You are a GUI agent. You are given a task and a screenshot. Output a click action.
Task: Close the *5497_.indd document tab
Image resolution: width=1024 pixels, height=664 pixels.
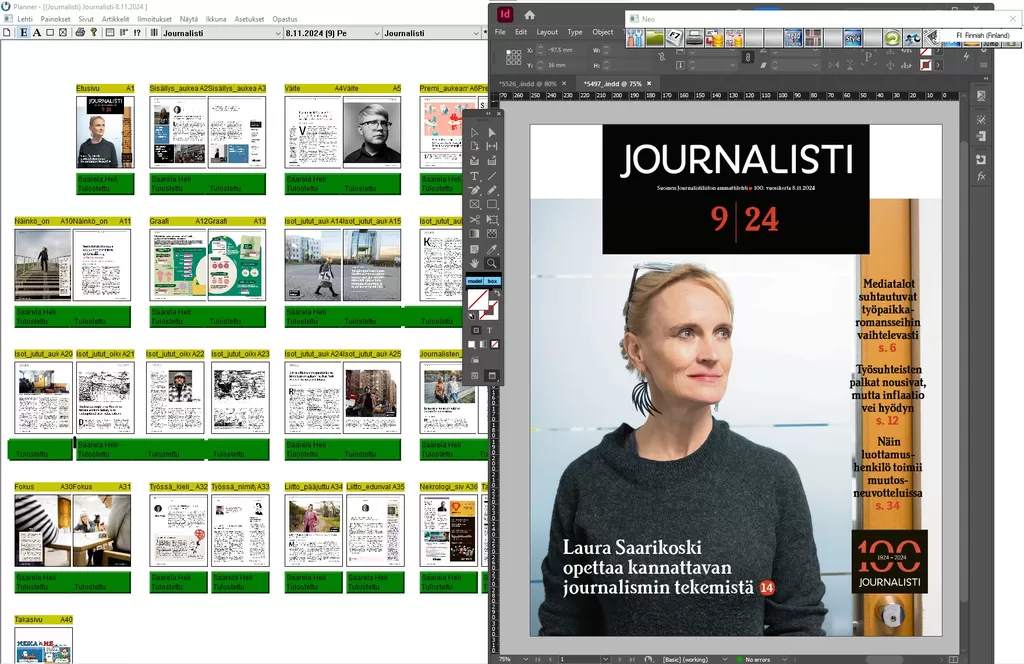[649, 84]
